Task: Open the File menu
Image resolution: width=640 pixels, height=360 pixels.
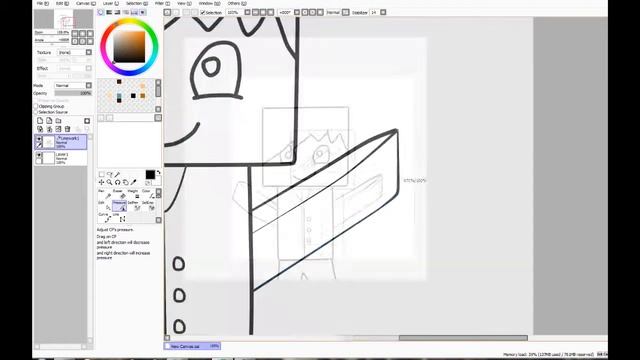Action: (42, 3)
